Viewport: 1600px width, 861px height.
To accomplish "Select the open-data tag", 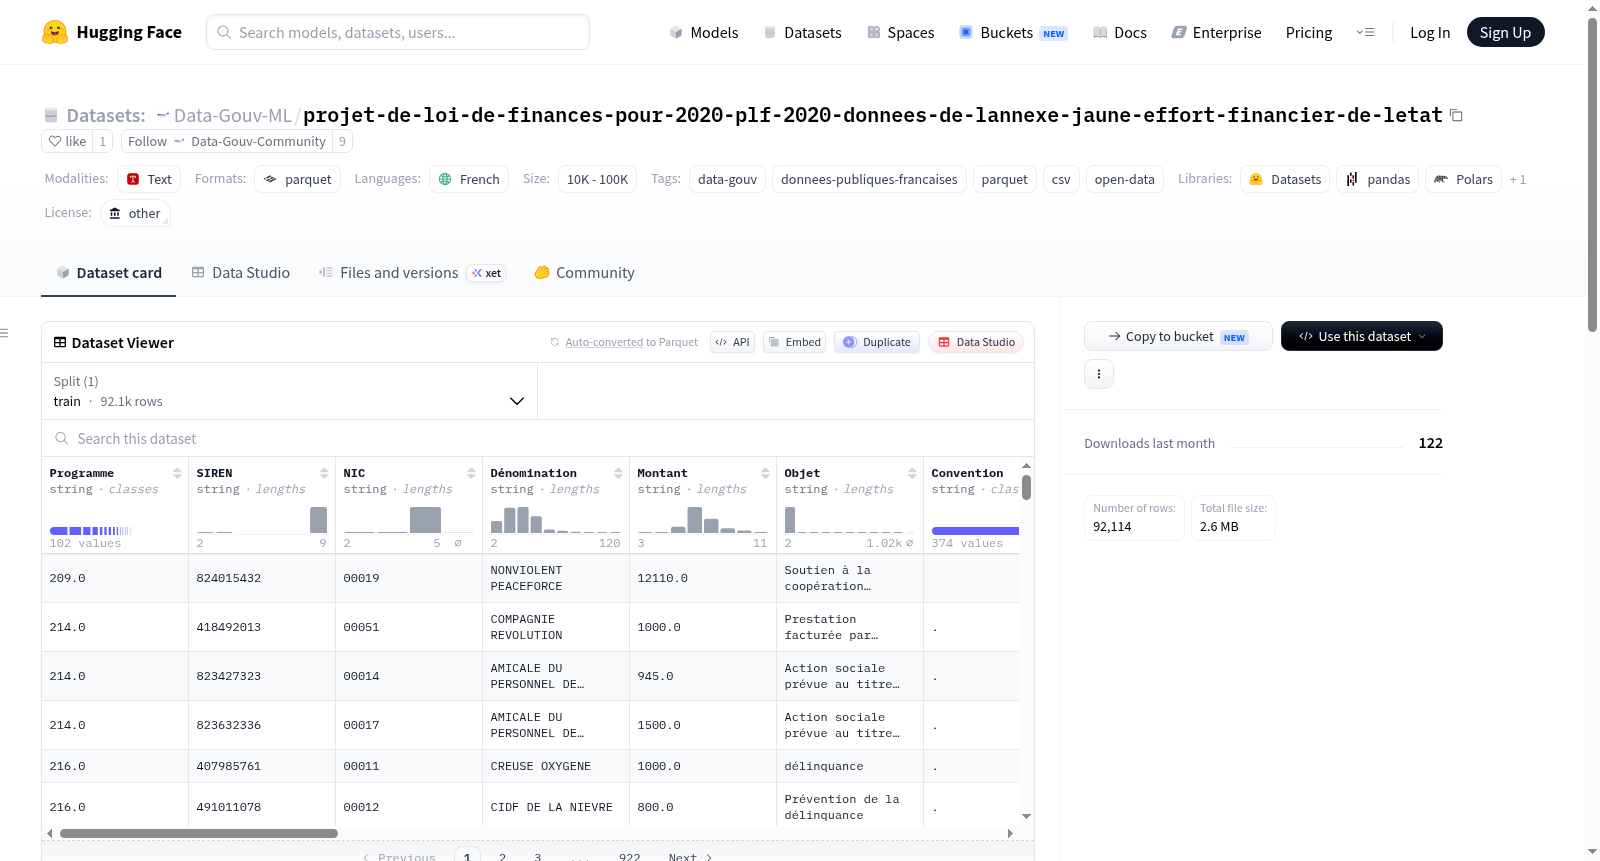I will click(1124, 179).
